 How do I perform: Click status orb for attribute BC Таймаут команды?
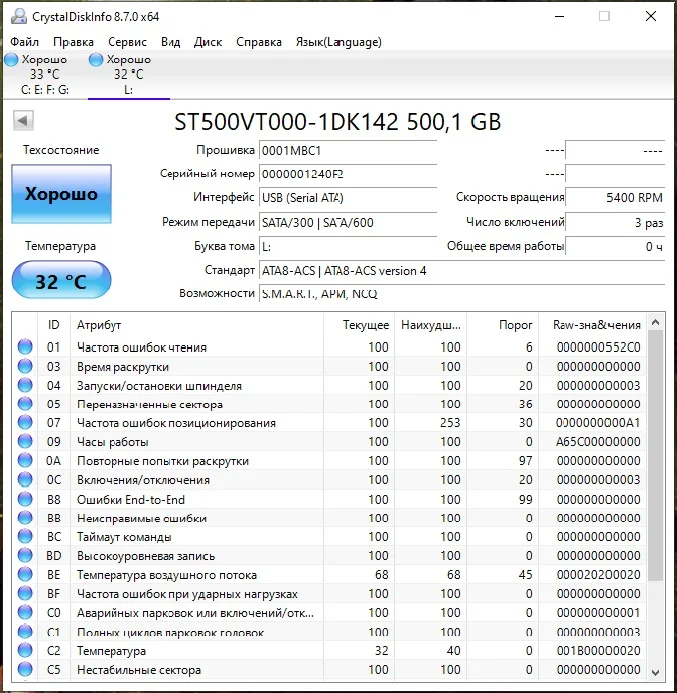pos(25,537)
